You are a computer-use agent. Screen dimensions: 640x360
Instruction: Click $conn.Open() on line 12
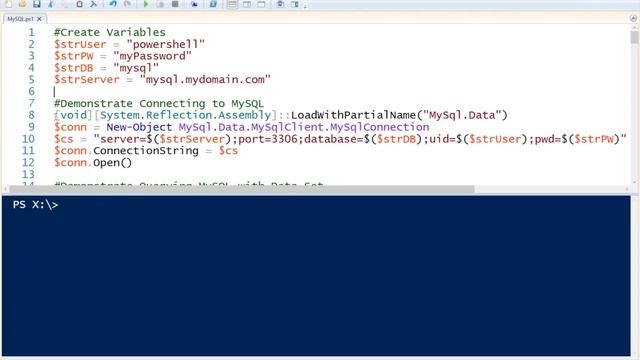point(93,162)
